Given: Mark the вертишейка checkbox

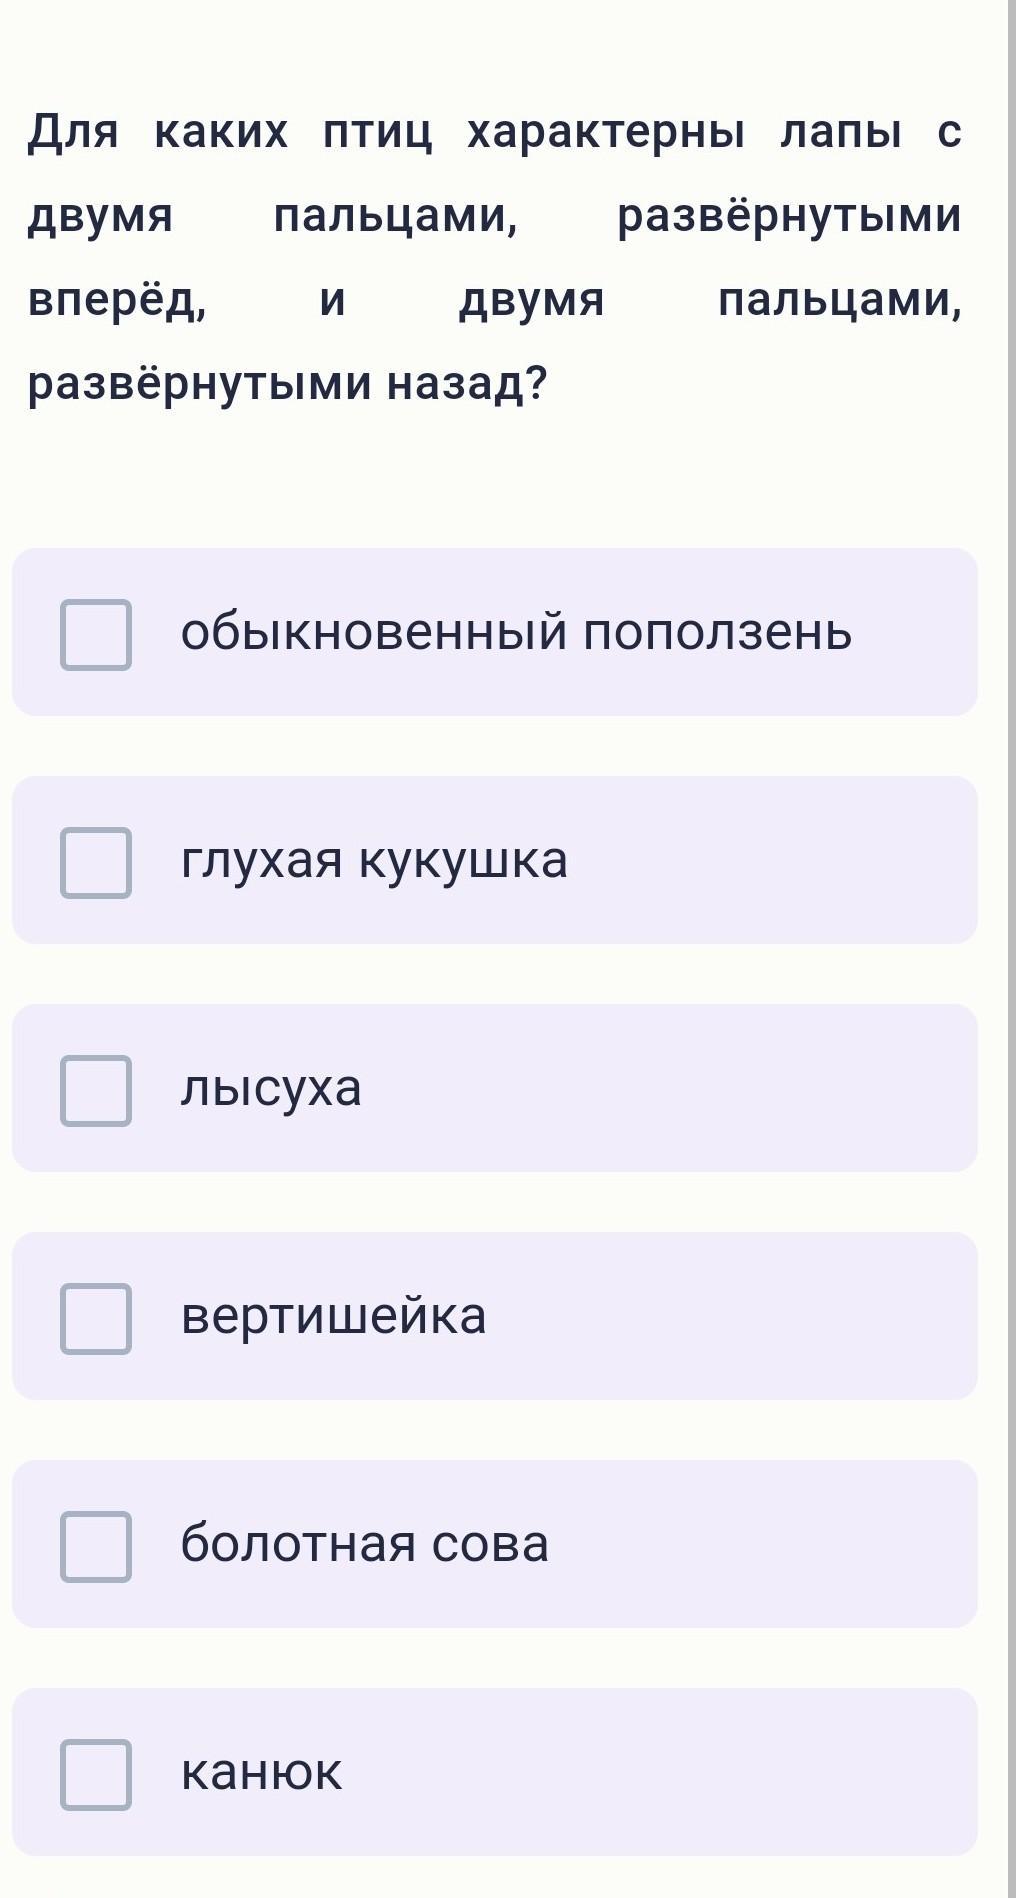Looking at the screenshot, I should (96, 1318).
